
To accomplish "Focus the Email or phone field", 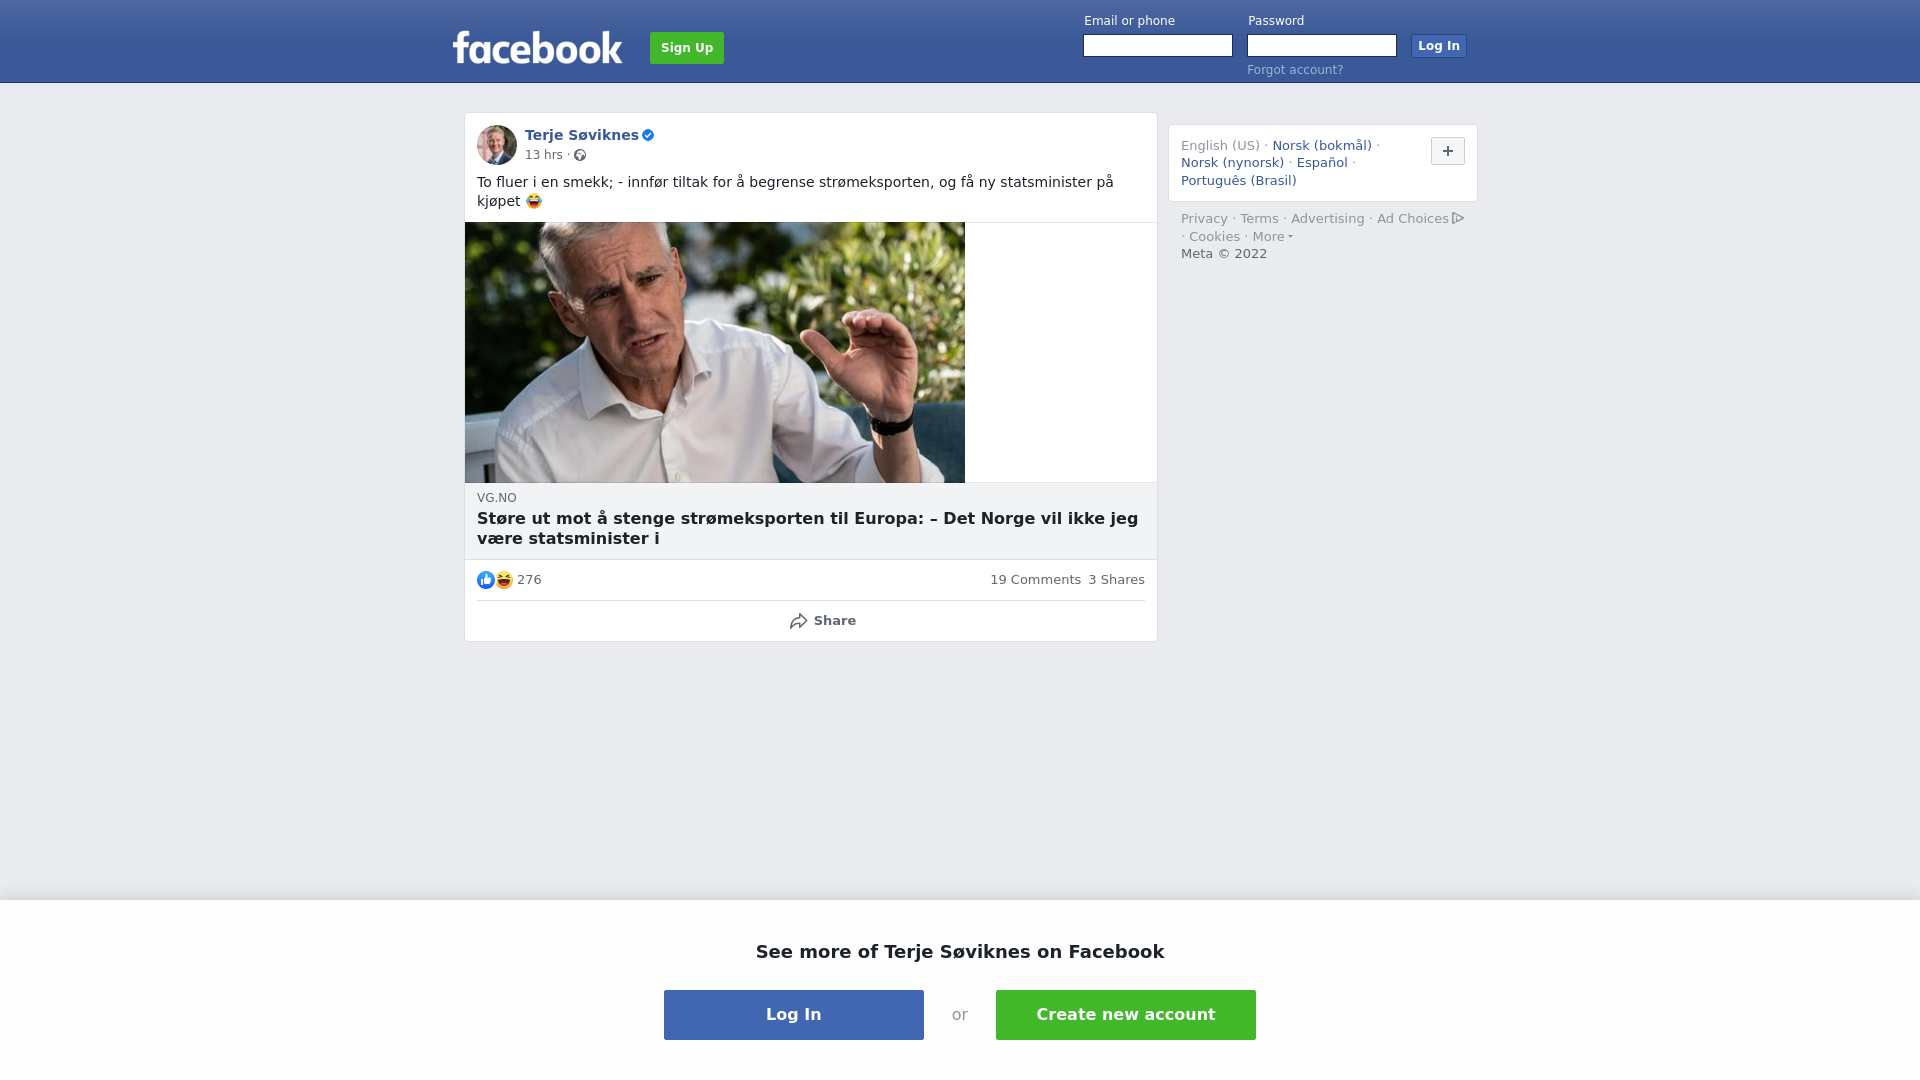I will pos(1158,46).
